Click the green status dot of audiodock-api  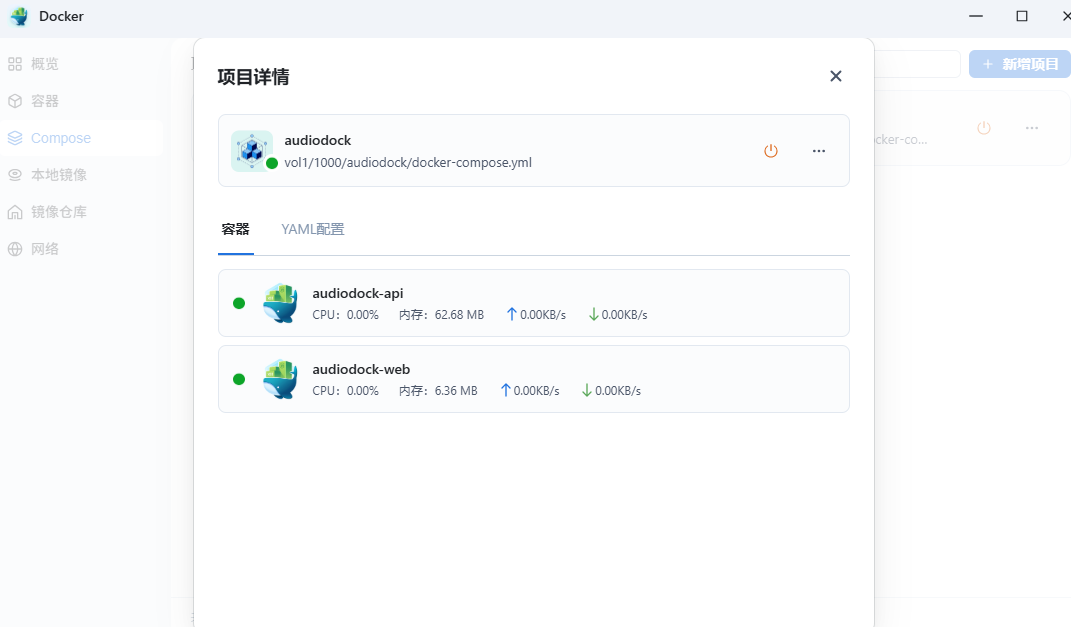point(239,303)
